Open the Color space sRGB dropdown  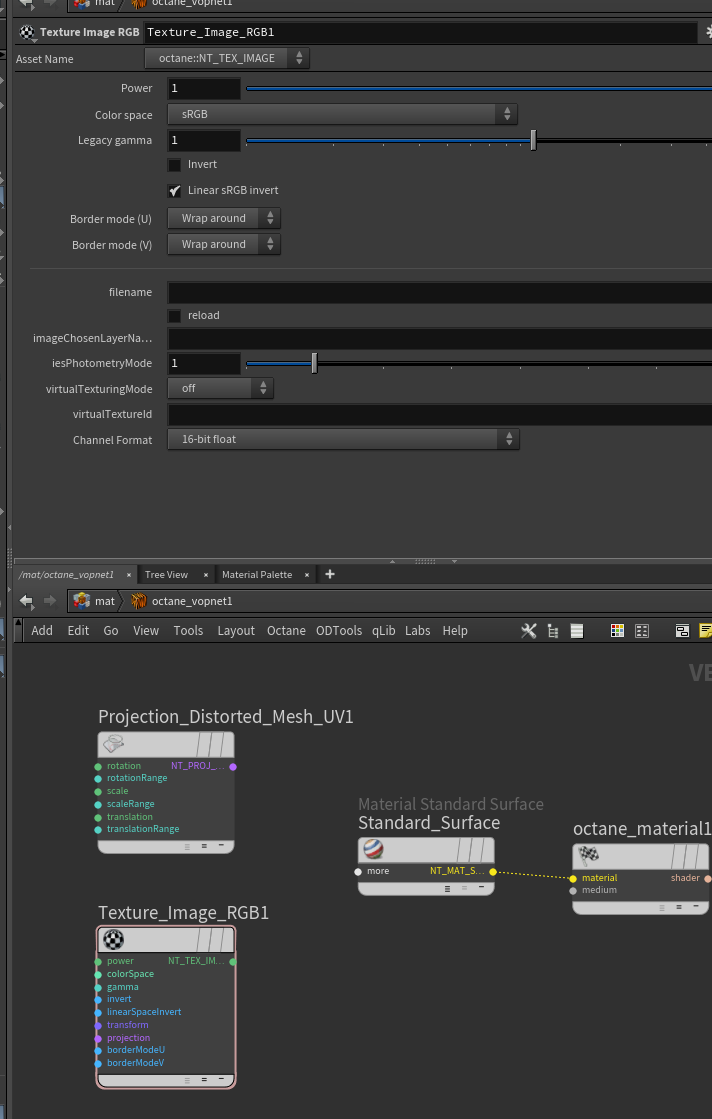(342, 114)
